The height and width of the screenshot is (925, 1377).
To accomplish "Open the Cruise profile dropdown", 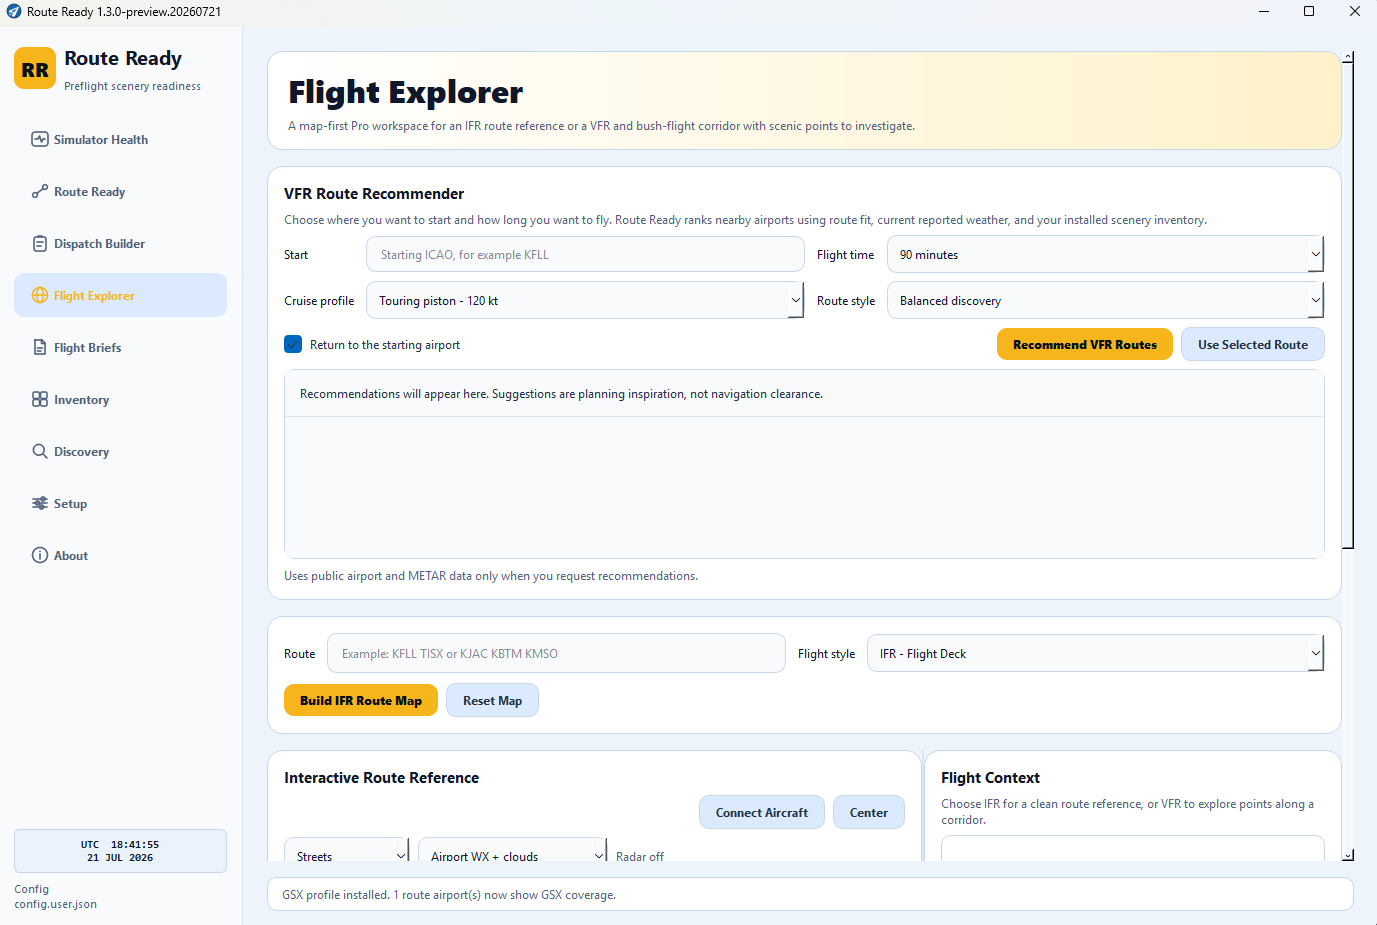I will pos(585,300).
